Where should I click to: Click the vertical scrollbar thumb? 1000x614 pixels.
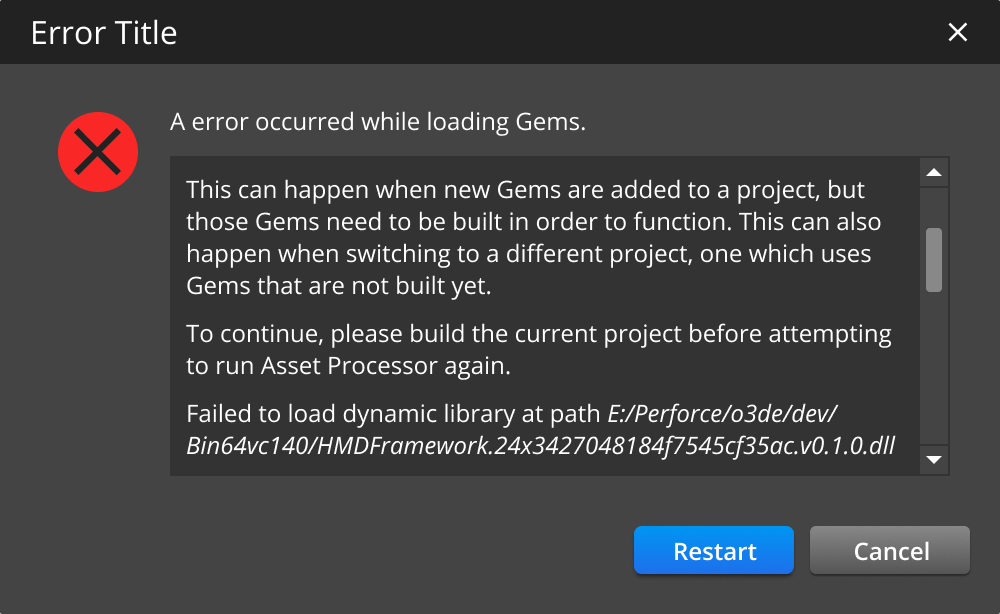[934, 260]
